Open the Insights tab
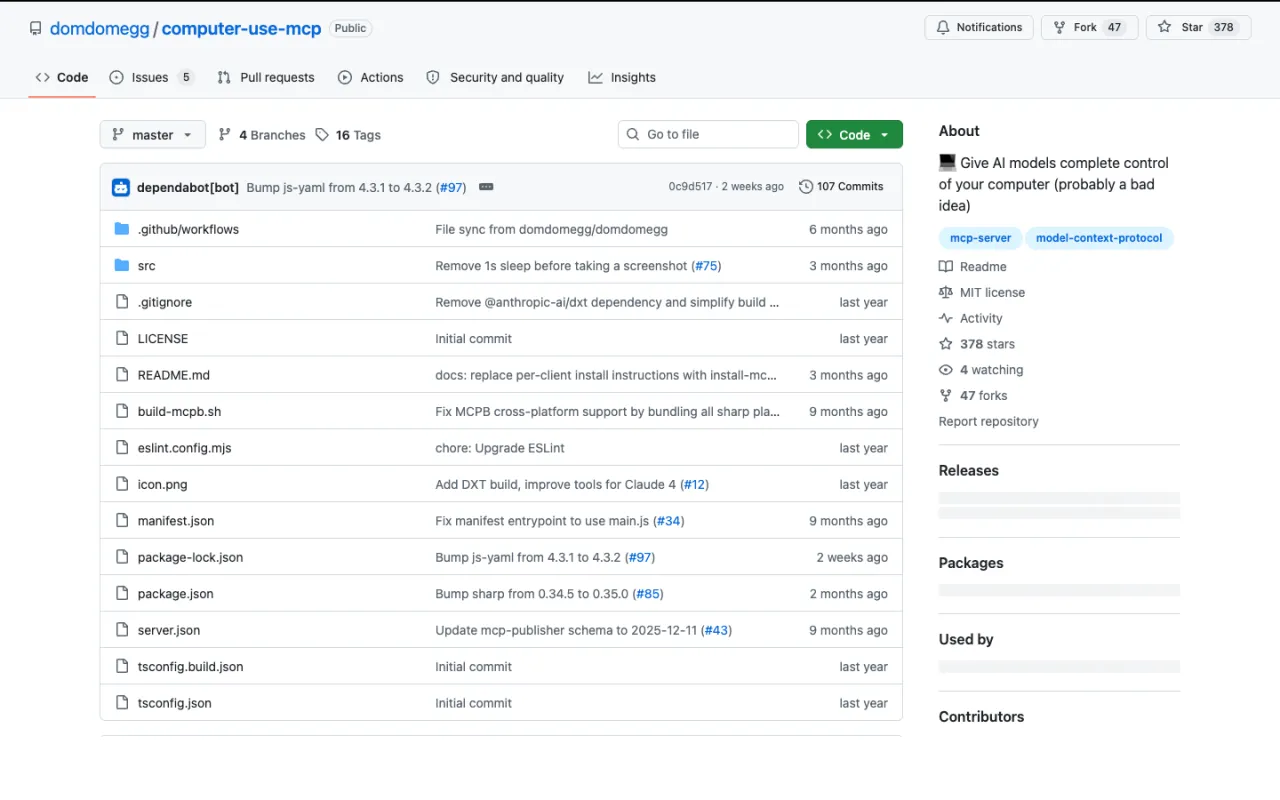The width and height of the screenshot is (1280, 800). click(x=622, y=77)
